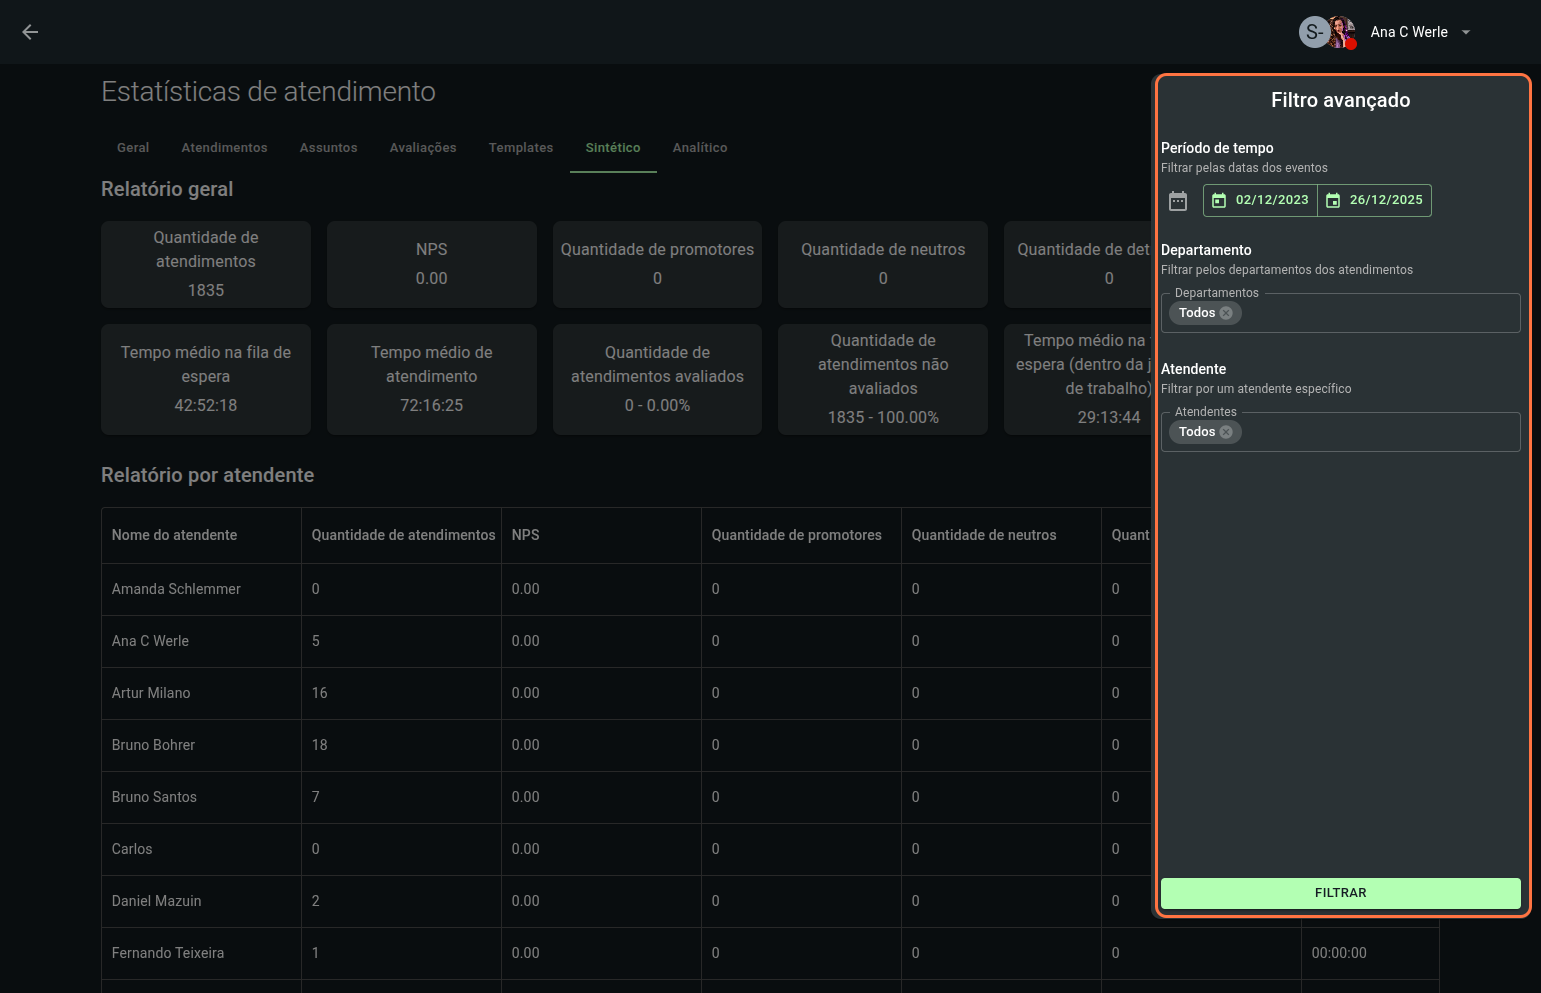Click calendar icon in start date 02/12/2023
This screenshot has height=993, width=1541.
[x=1219, y=201]
